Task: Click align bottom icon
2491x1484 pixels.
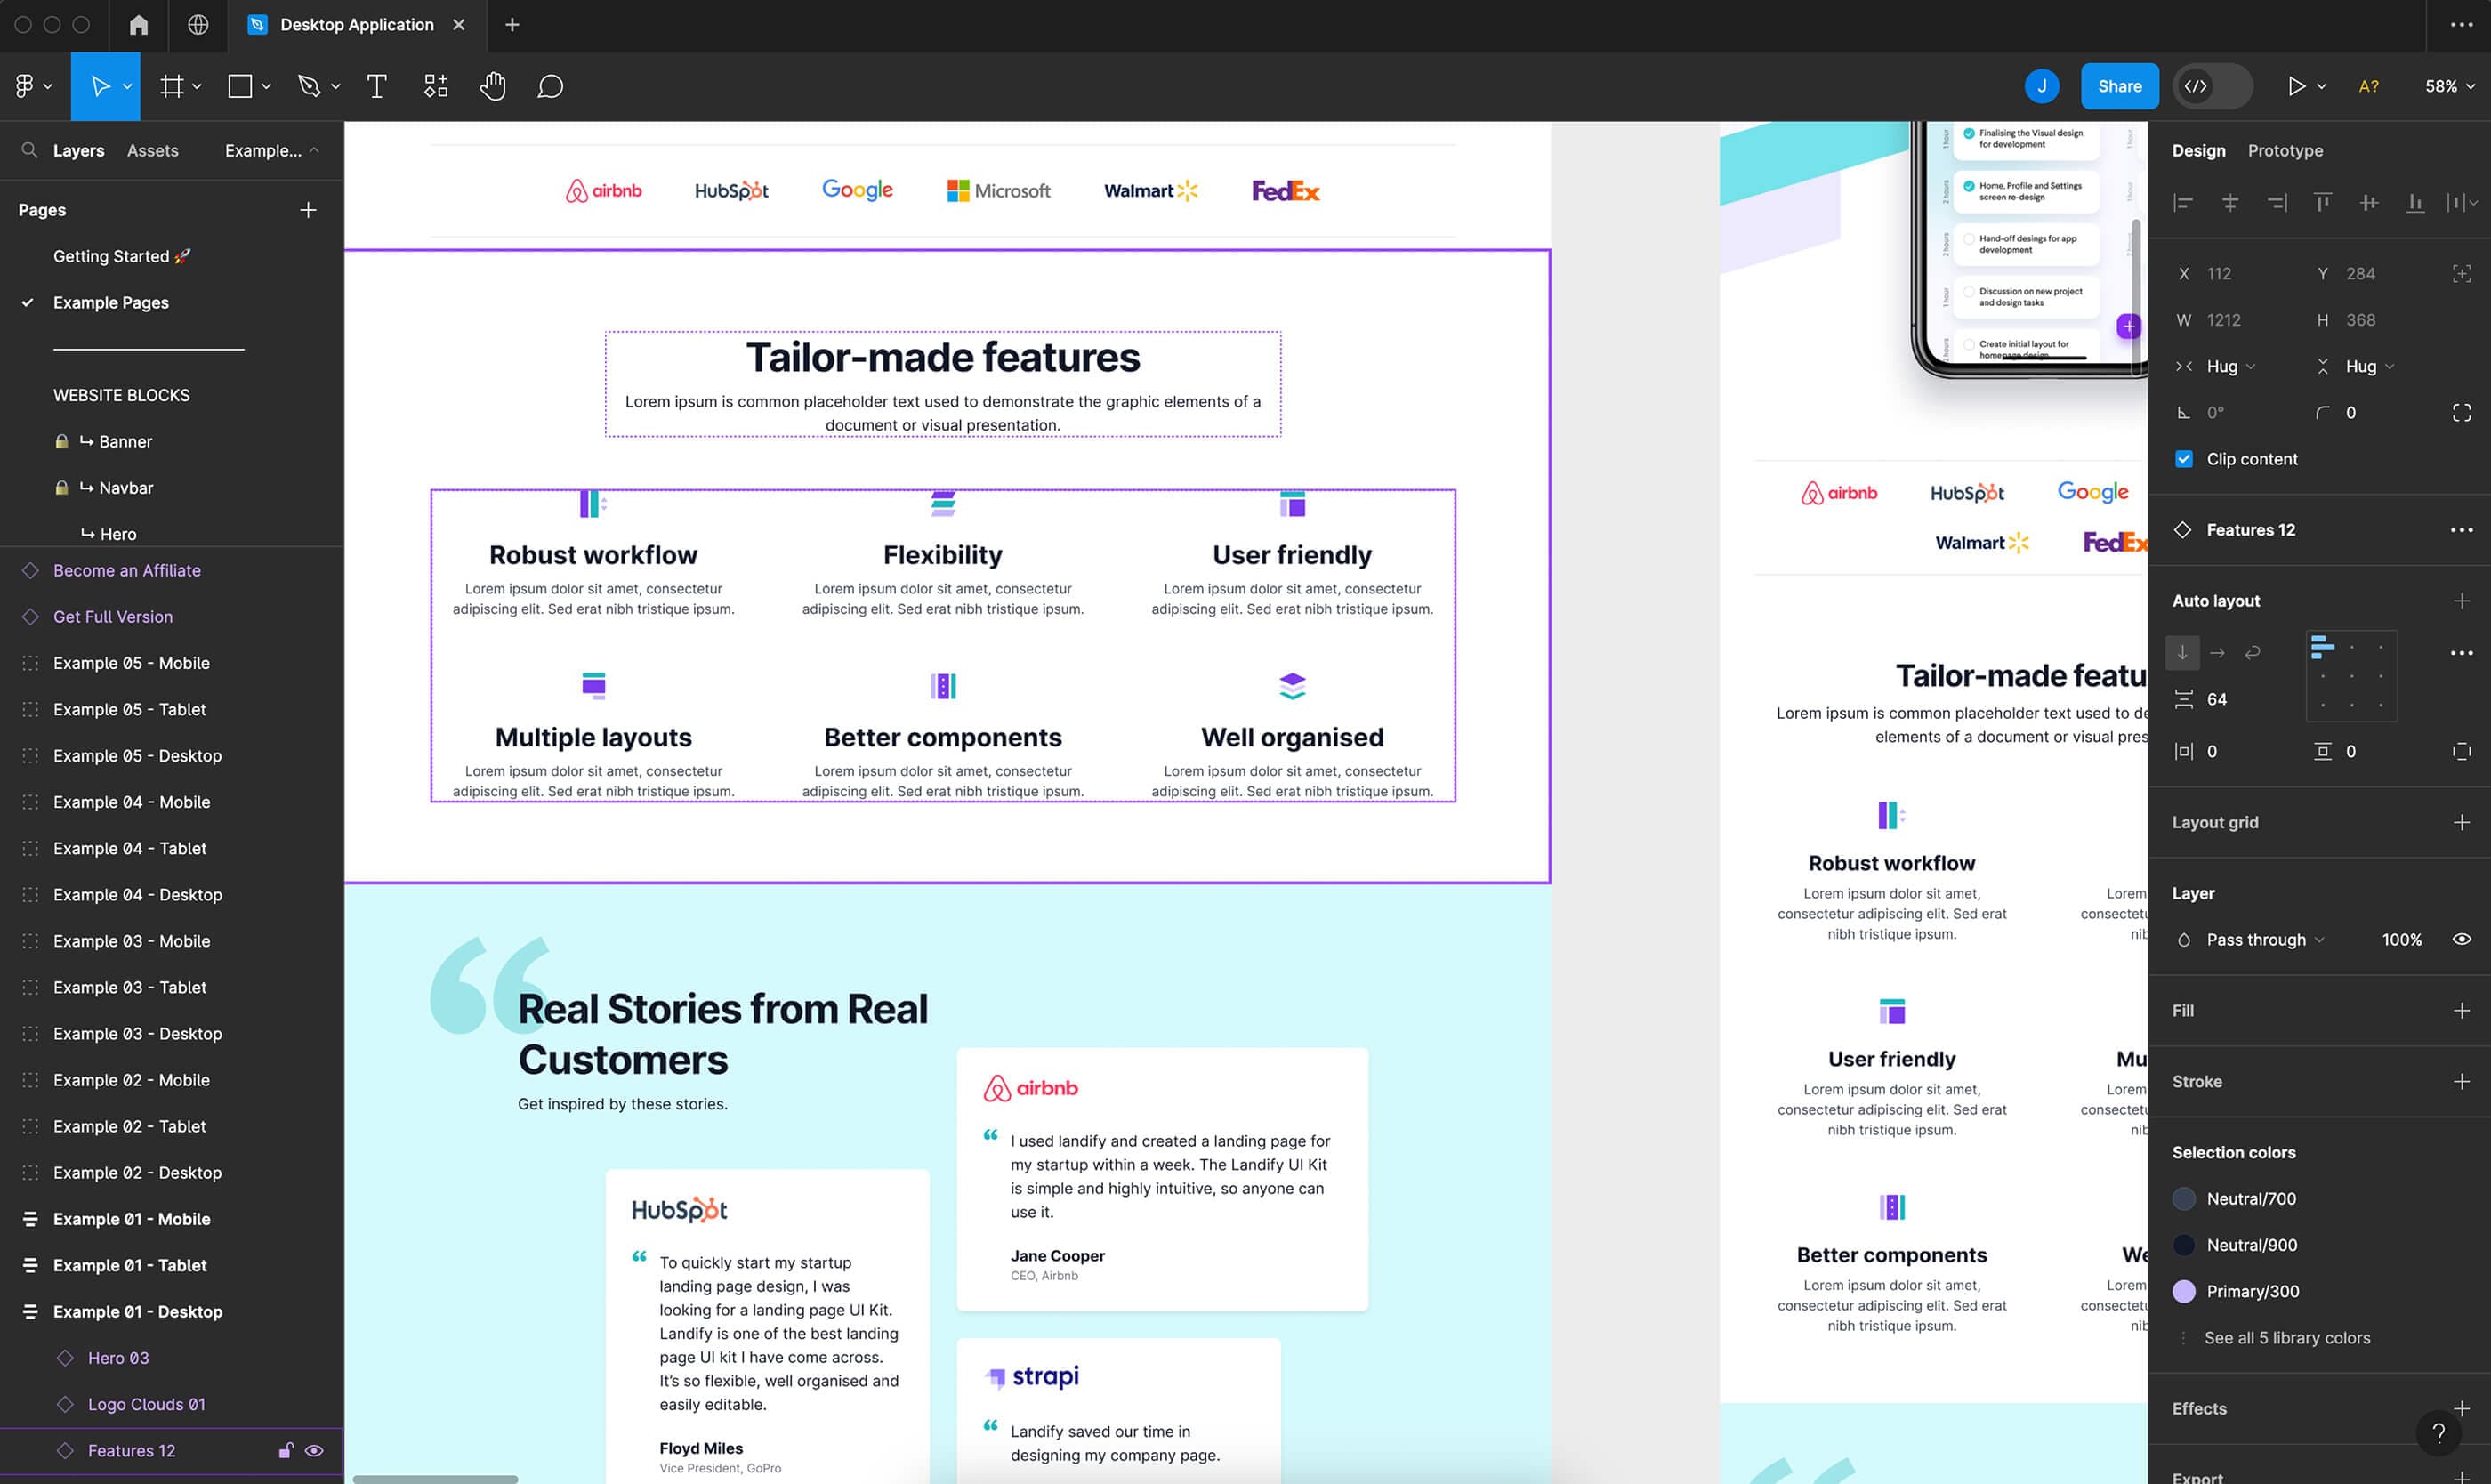Action: (x=2415, y=203)
